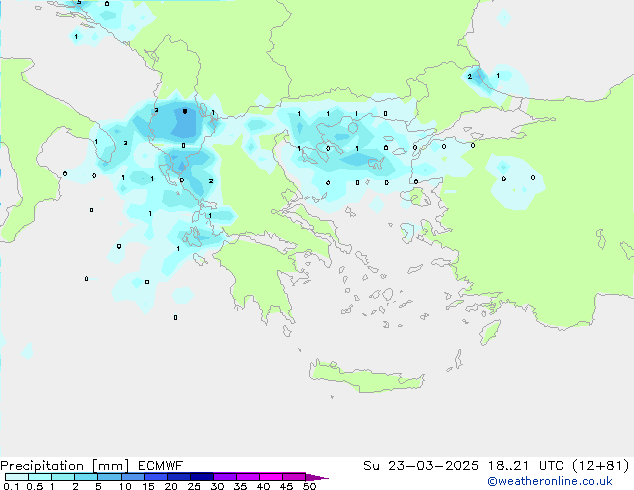Click the island of Rhodes on the map
The image size is (634, 490).
[490, 332]
